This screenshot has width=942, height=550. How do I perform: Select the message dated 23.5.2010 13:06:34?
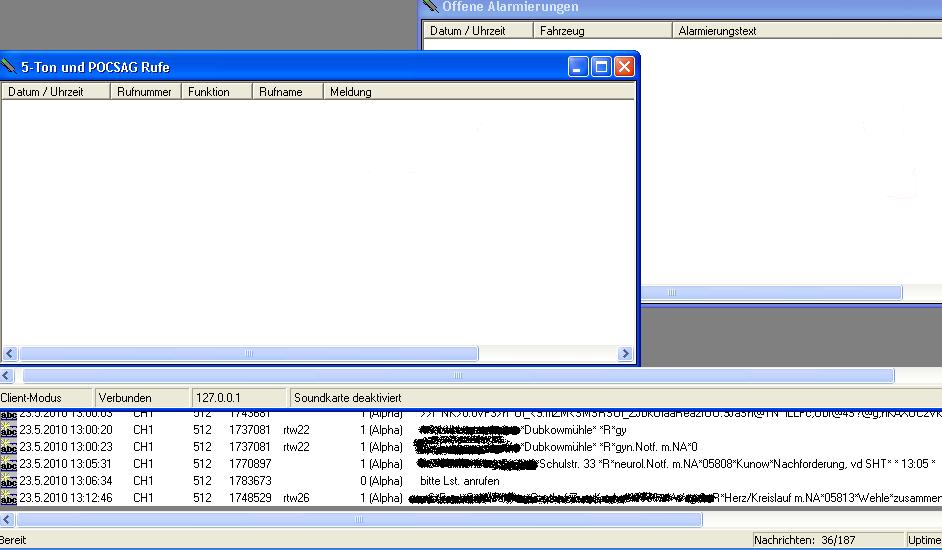point(471,481)
